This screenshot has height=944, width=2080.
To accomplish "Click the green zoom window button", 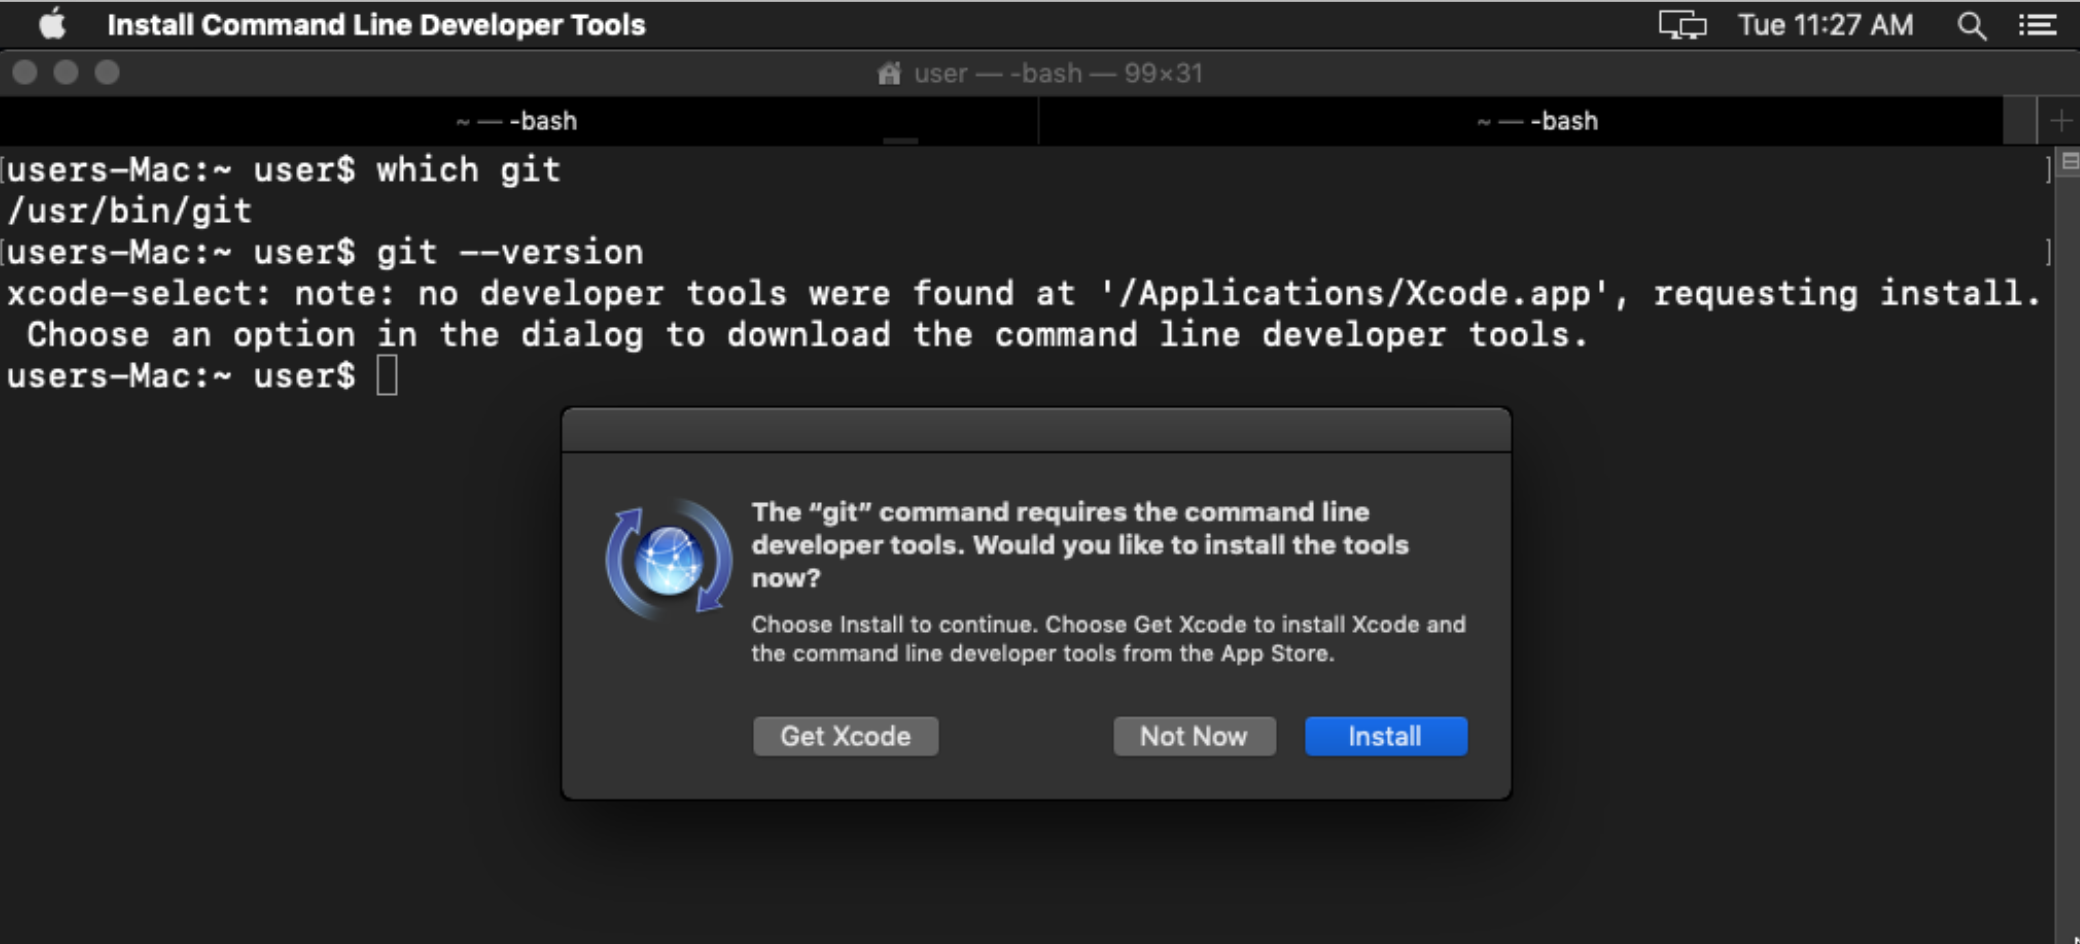I will pyautogui.click(x=106, y=72).
